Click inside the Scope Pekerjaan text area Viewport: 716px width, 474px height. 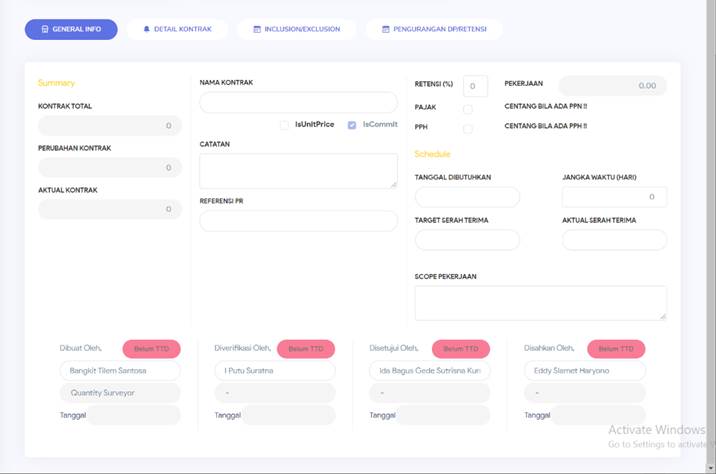(540, 303)
